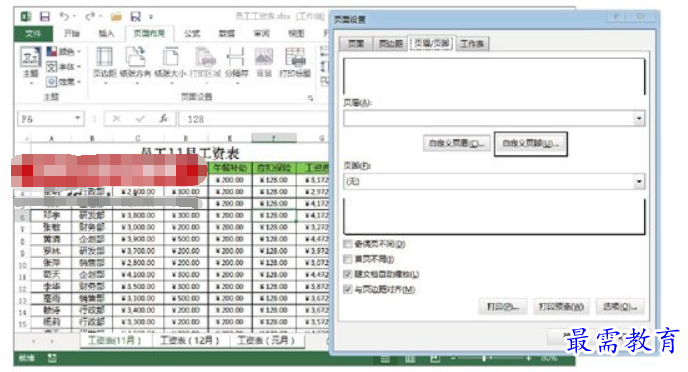688x372 pixels.
Task: Select the 页眉/页脚 tab in Page Setup dialog
Action: [x=432, y=43]
